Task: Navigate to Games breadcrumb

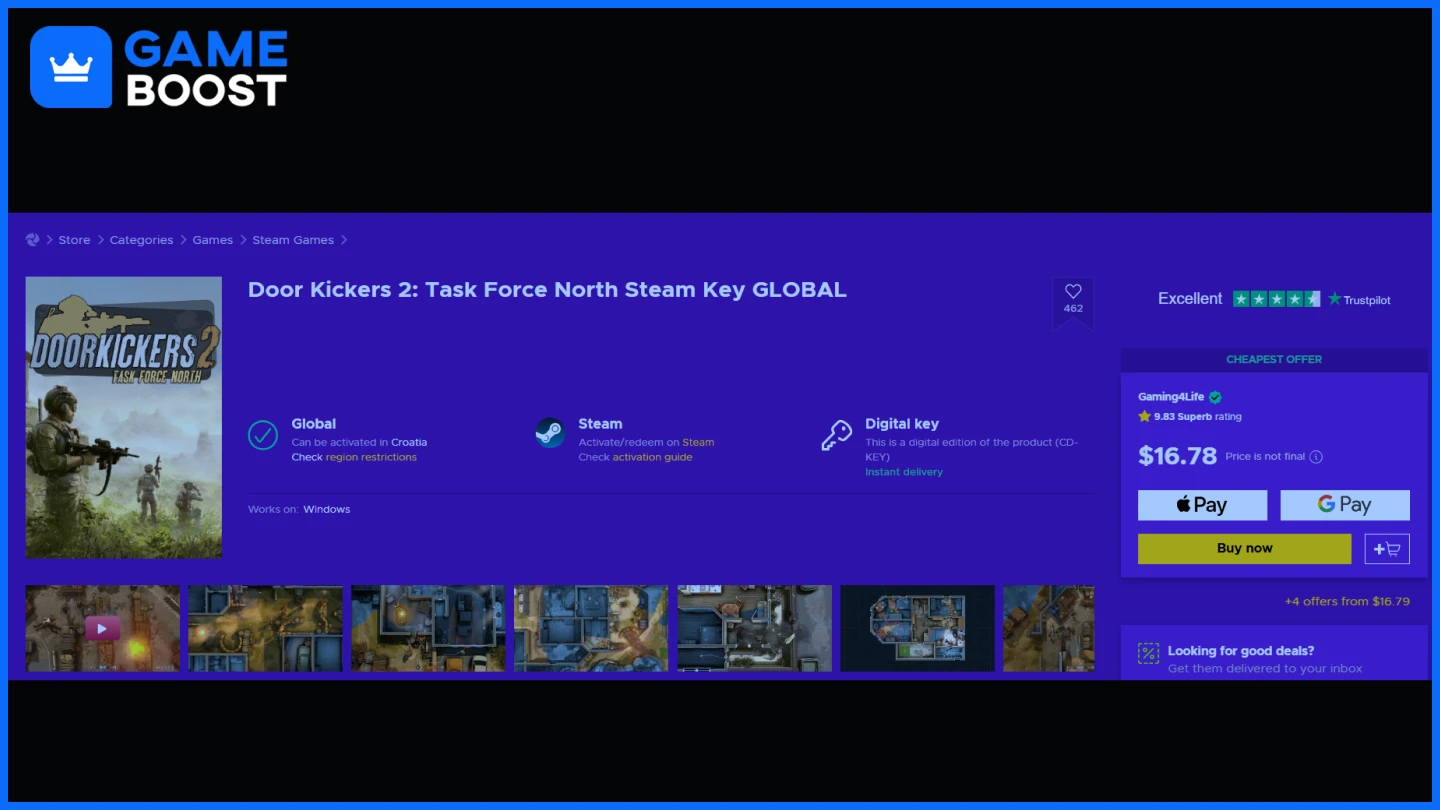Action: point(212,240)
